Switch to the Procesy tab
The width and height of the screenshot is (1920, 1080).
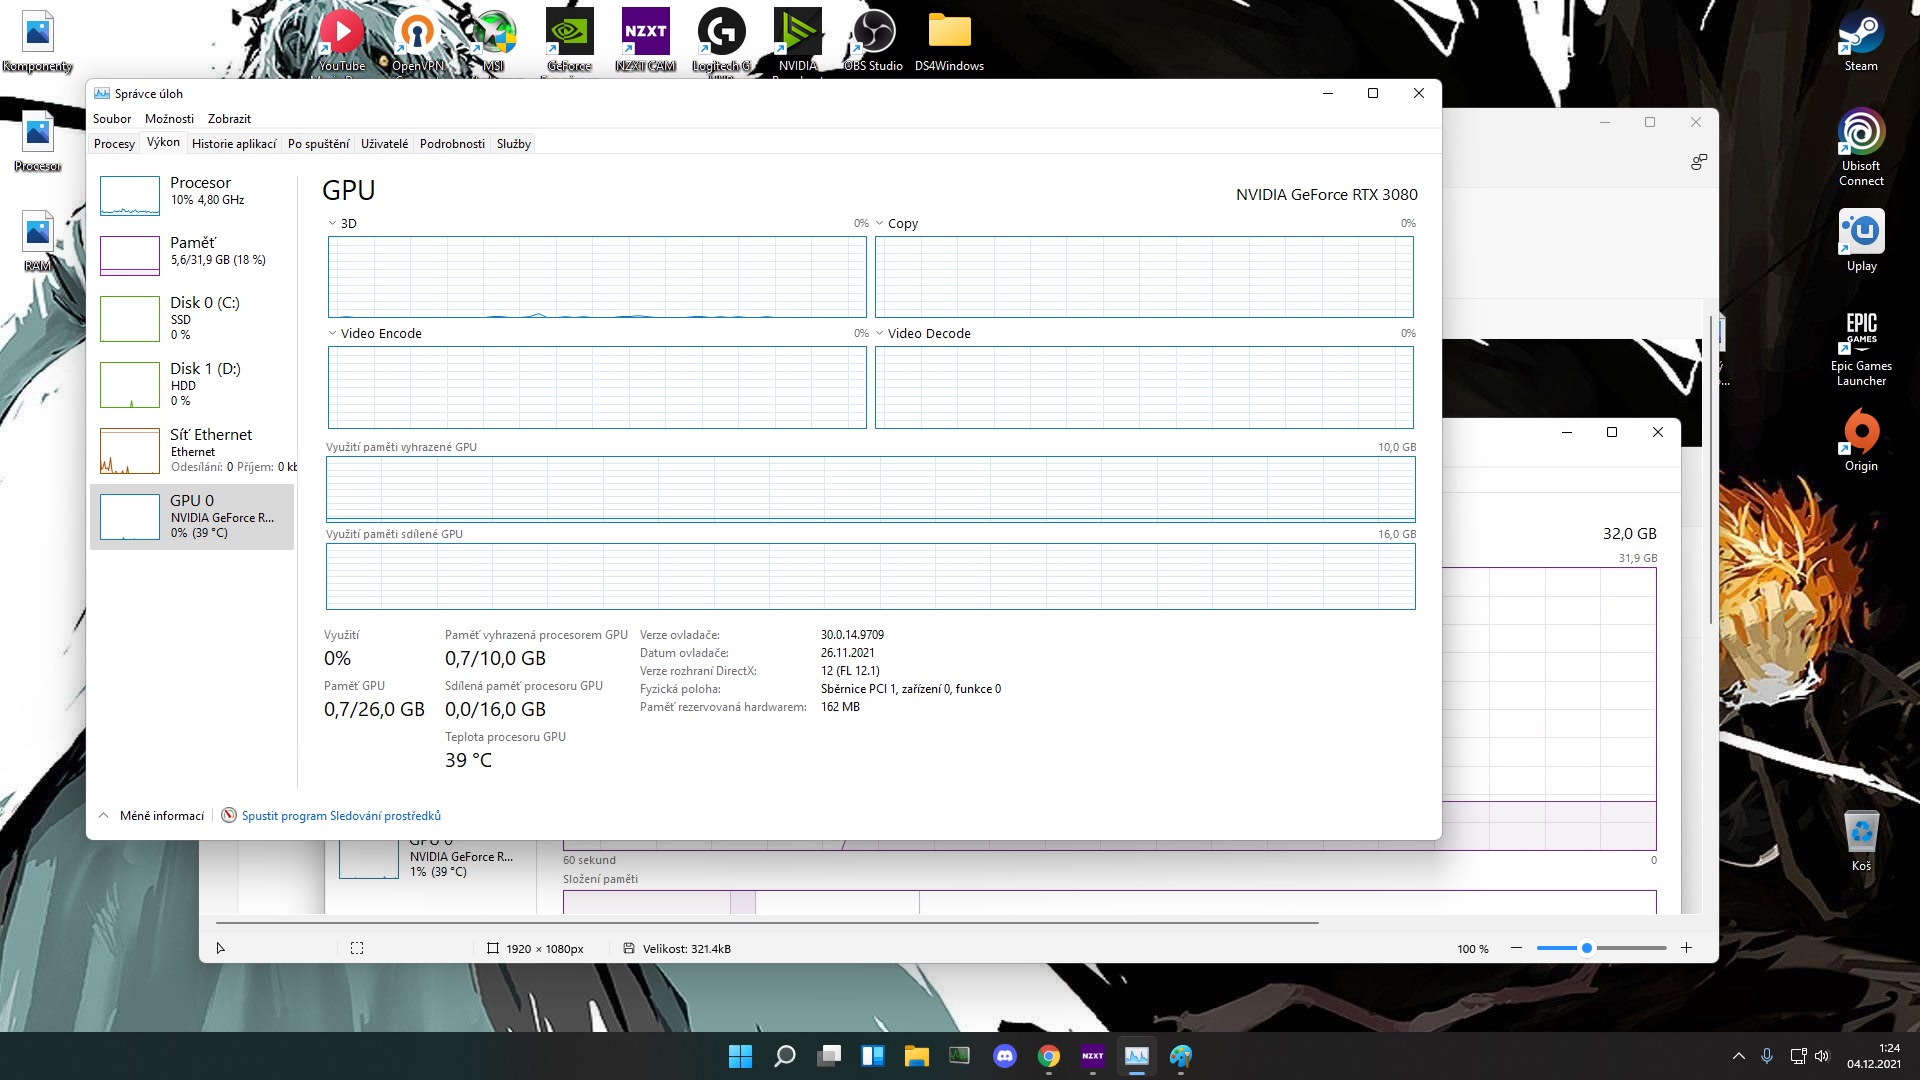click(x=114, y=144)
